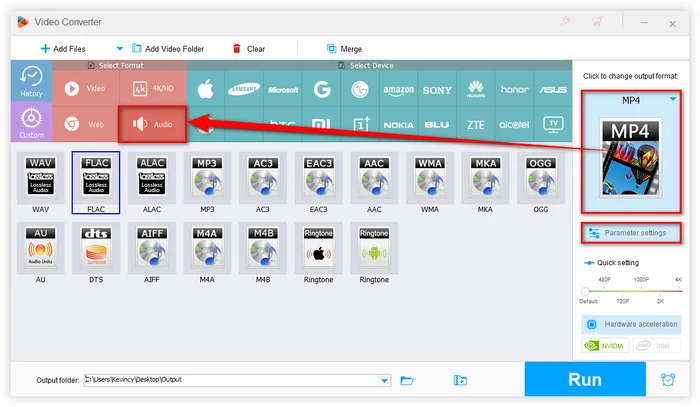Open the Custom formats panel

31,122
